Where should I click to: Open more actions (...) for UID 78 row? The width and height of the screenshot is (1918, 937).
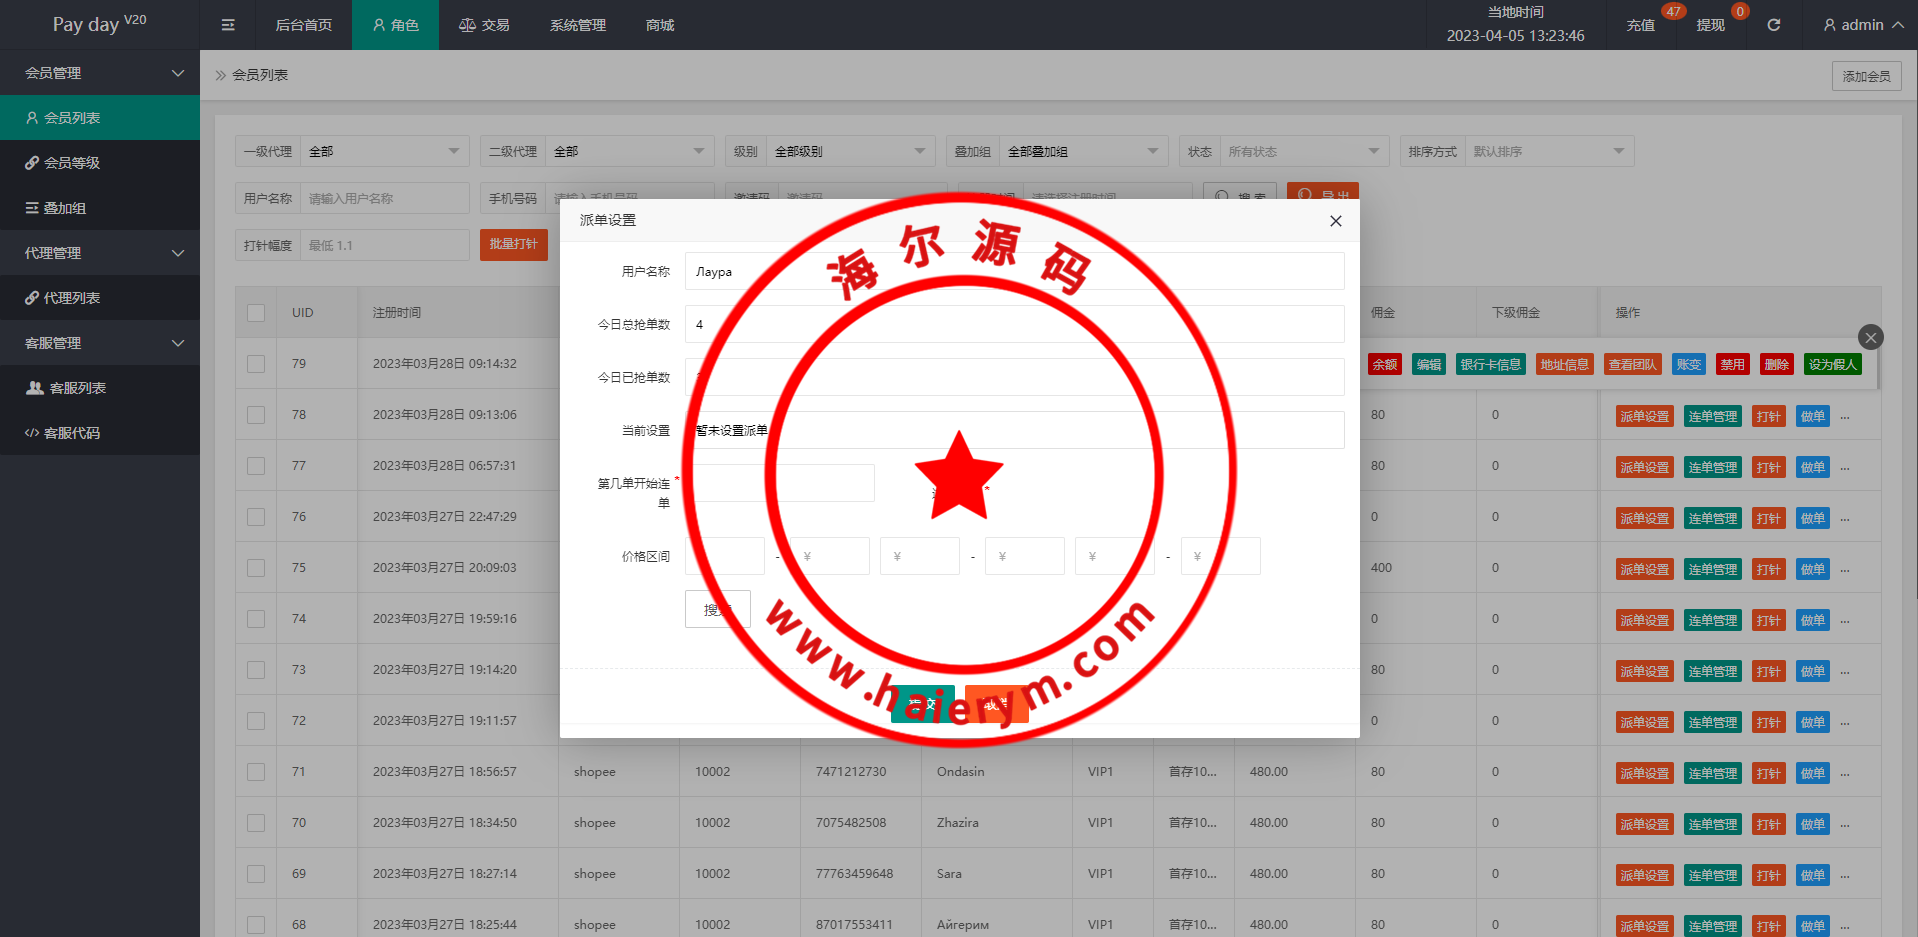1845,417
